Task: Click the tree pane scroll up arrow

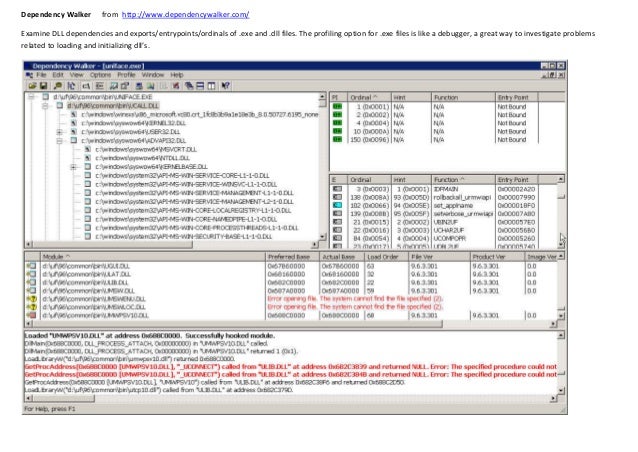Action: [x=322, y=97]
